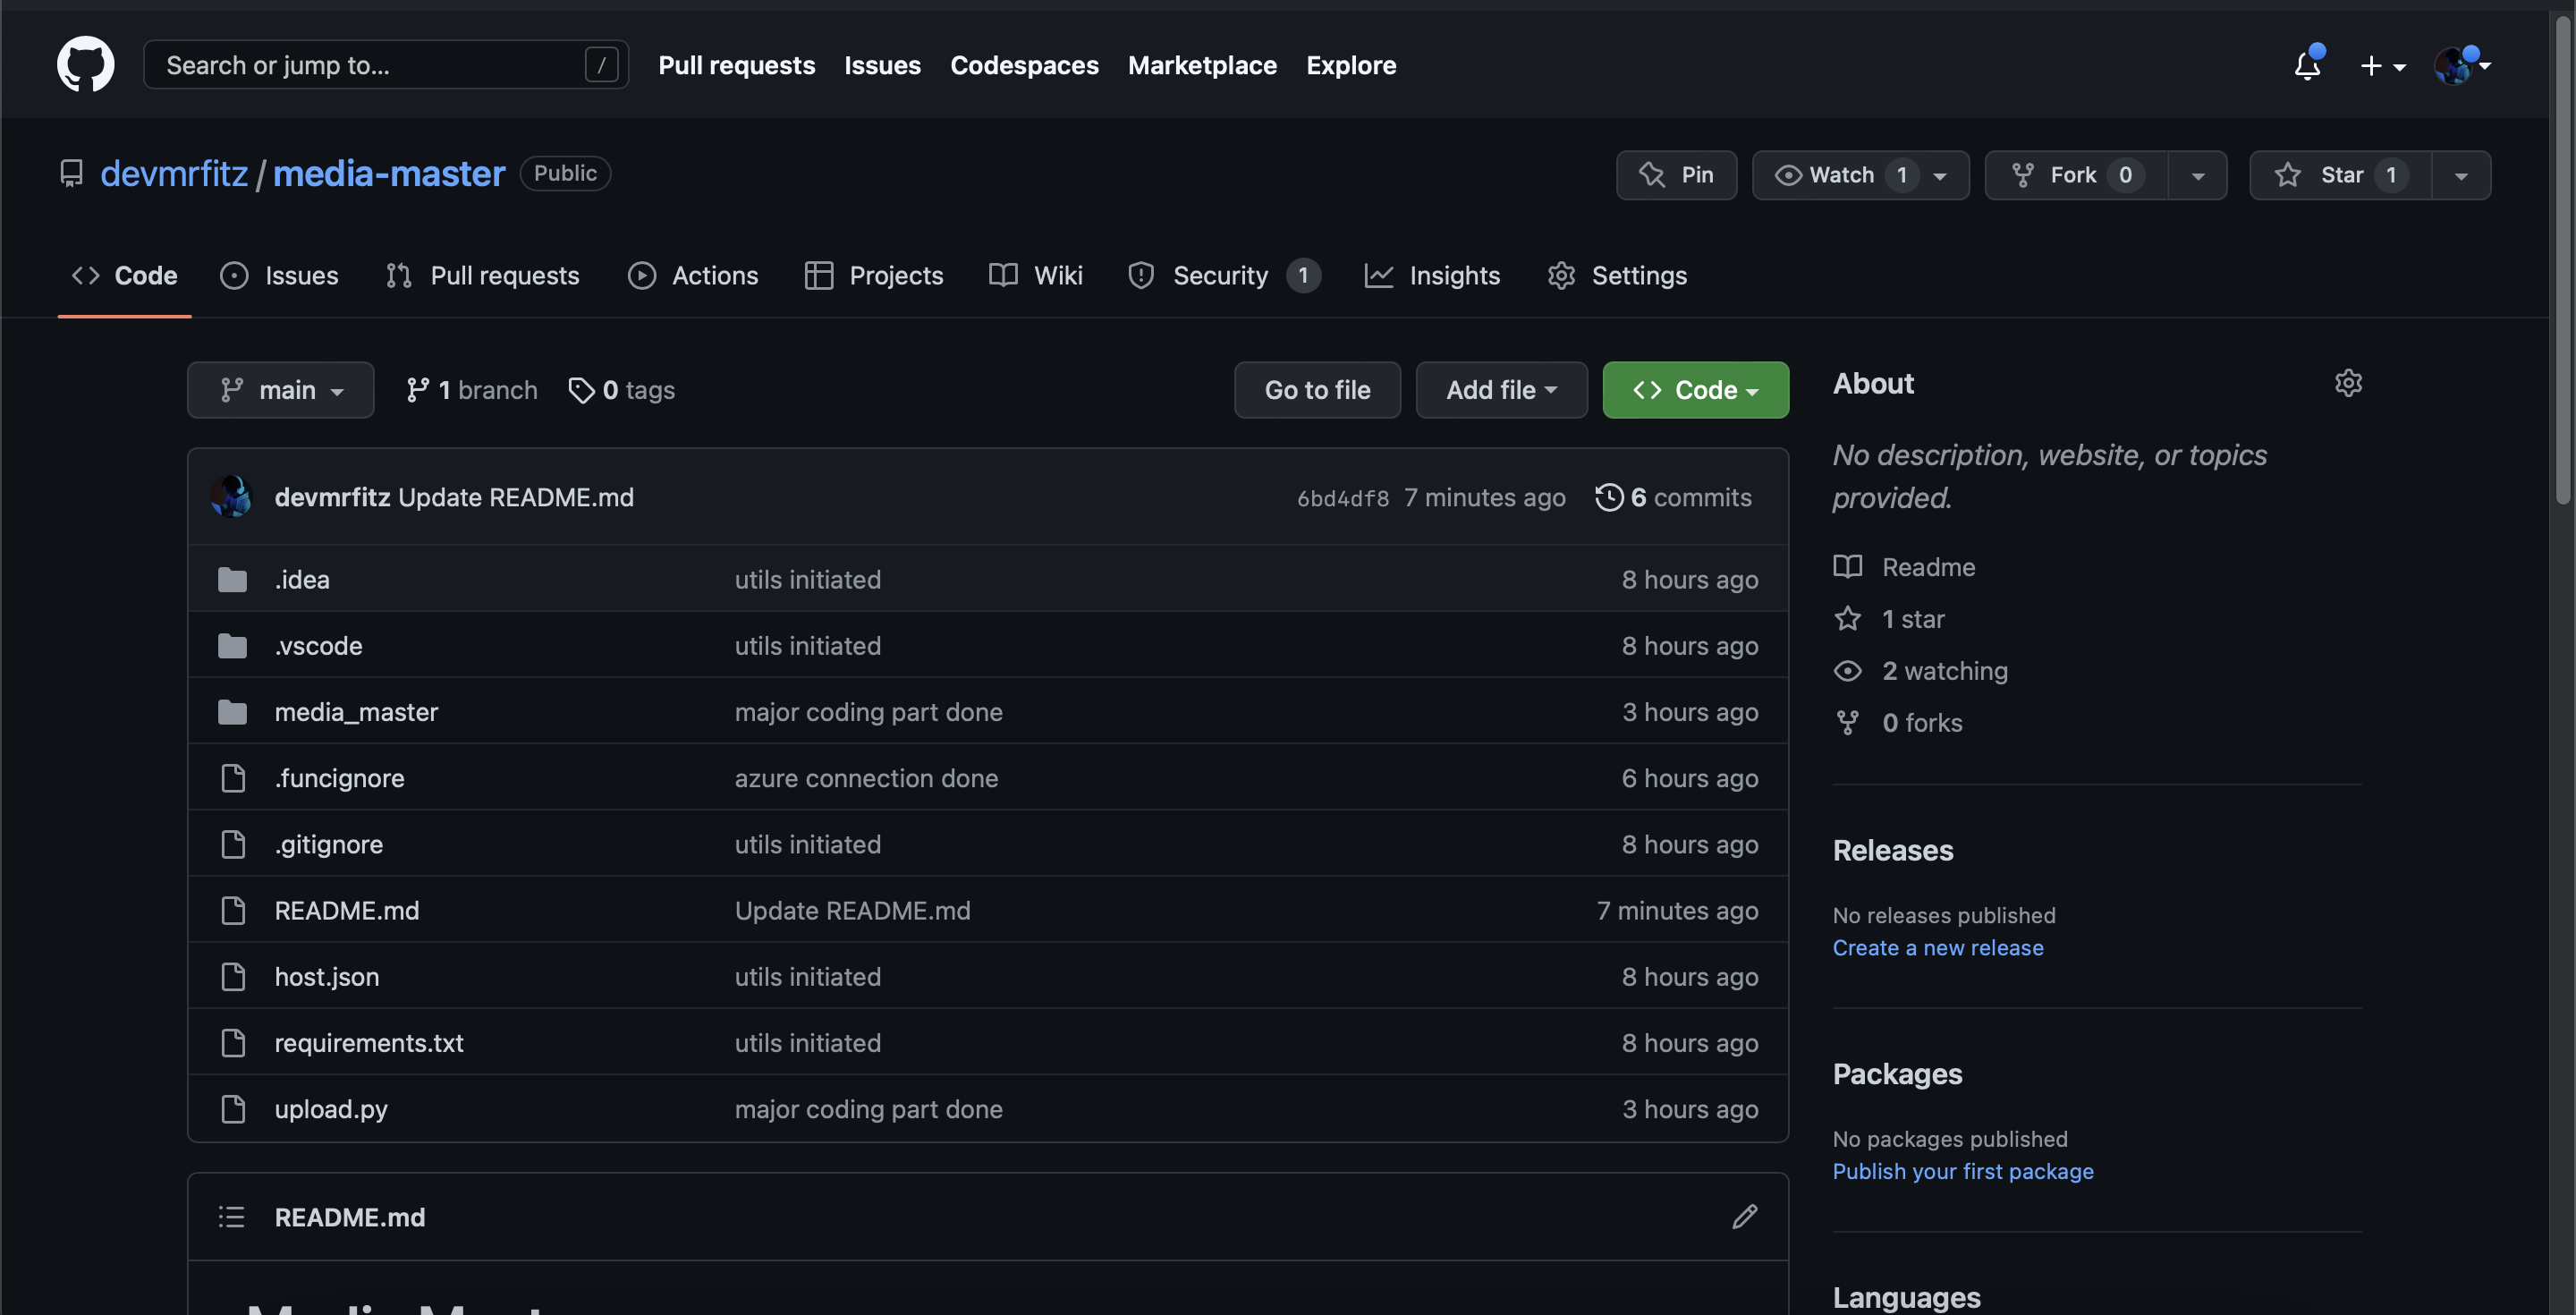
Task: Open the Add file dropdown
Action: [1500, 390]
